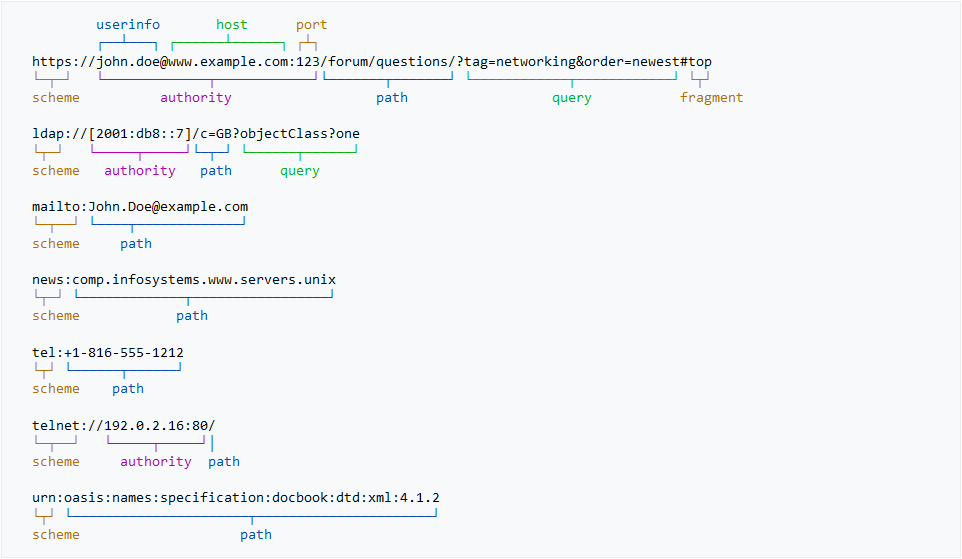This screenshot has width=962, height=559.
Task: Click the "fragment" label
Action: tap(711, 98)
